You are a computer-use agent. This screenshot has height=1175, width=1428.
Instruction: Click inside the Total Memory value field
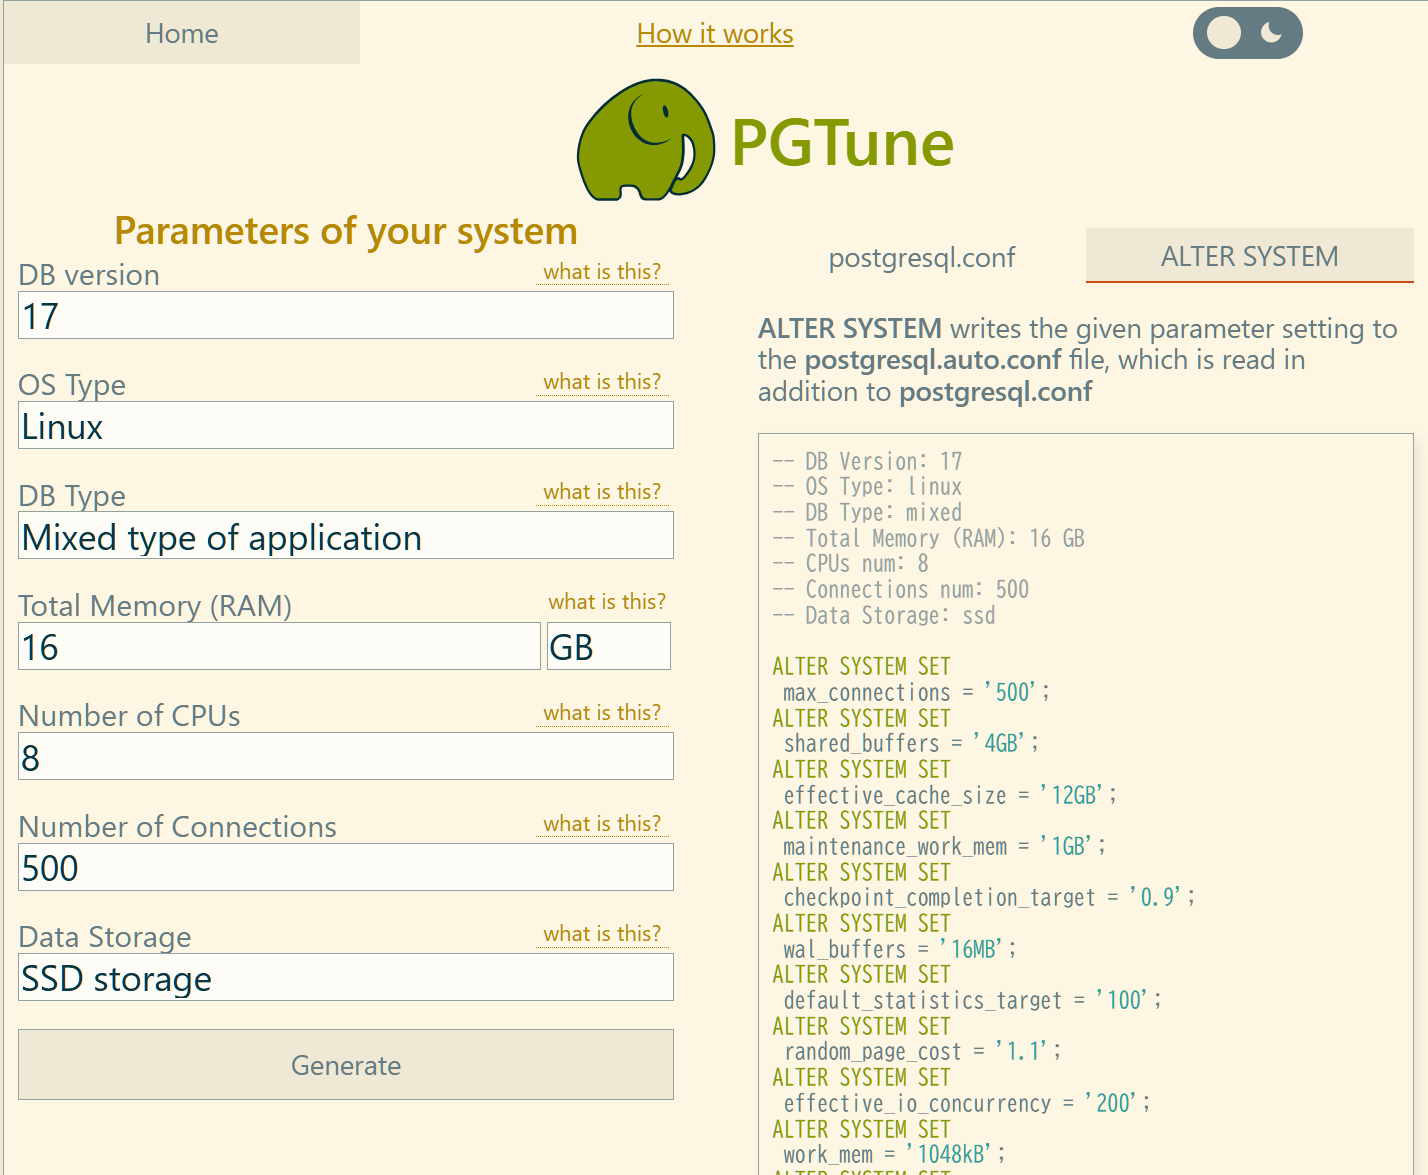tap(279, 646)
